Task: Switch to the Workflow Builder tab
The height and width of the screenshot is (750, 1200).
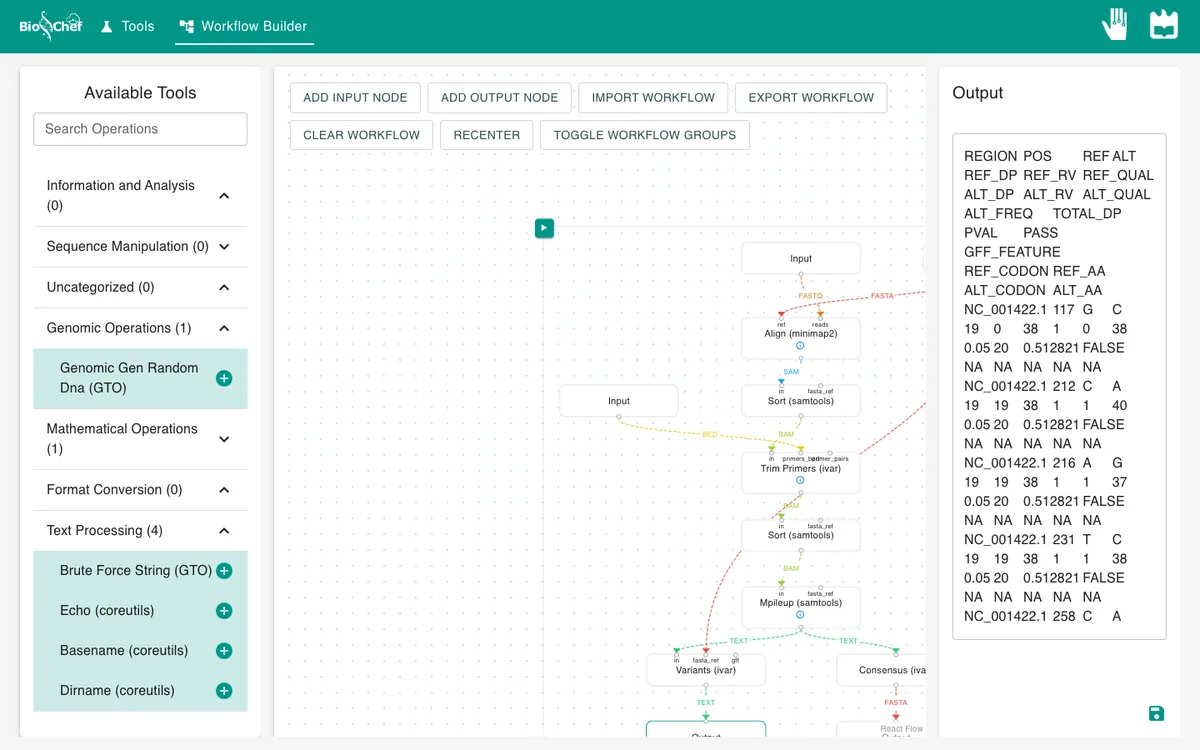Action: click(244, 26)
